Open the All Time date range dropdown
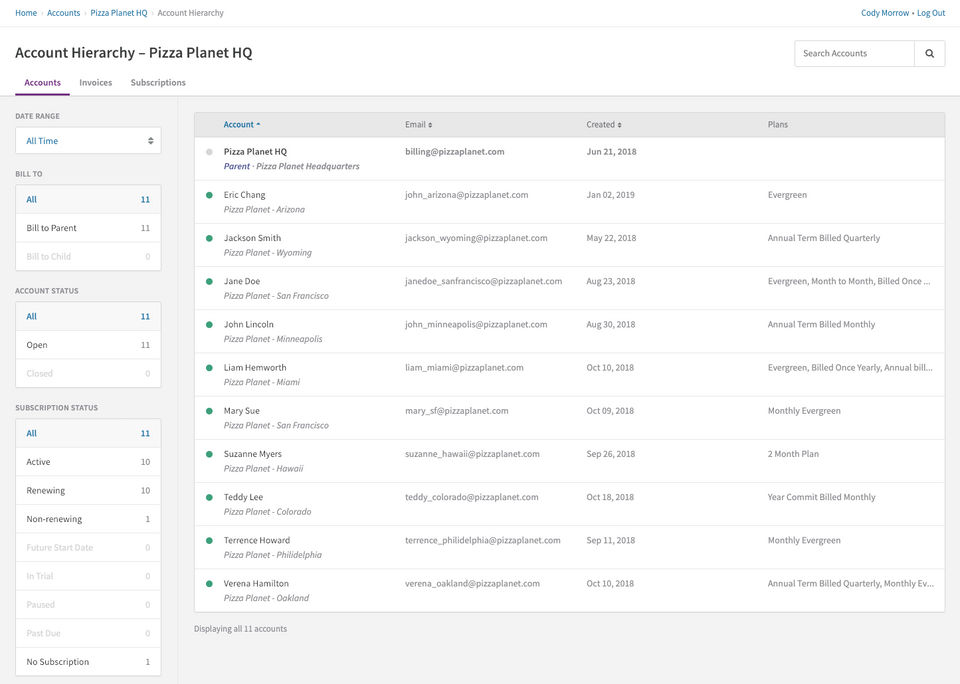This screenshot has width=960, height=684. point(88,141)
